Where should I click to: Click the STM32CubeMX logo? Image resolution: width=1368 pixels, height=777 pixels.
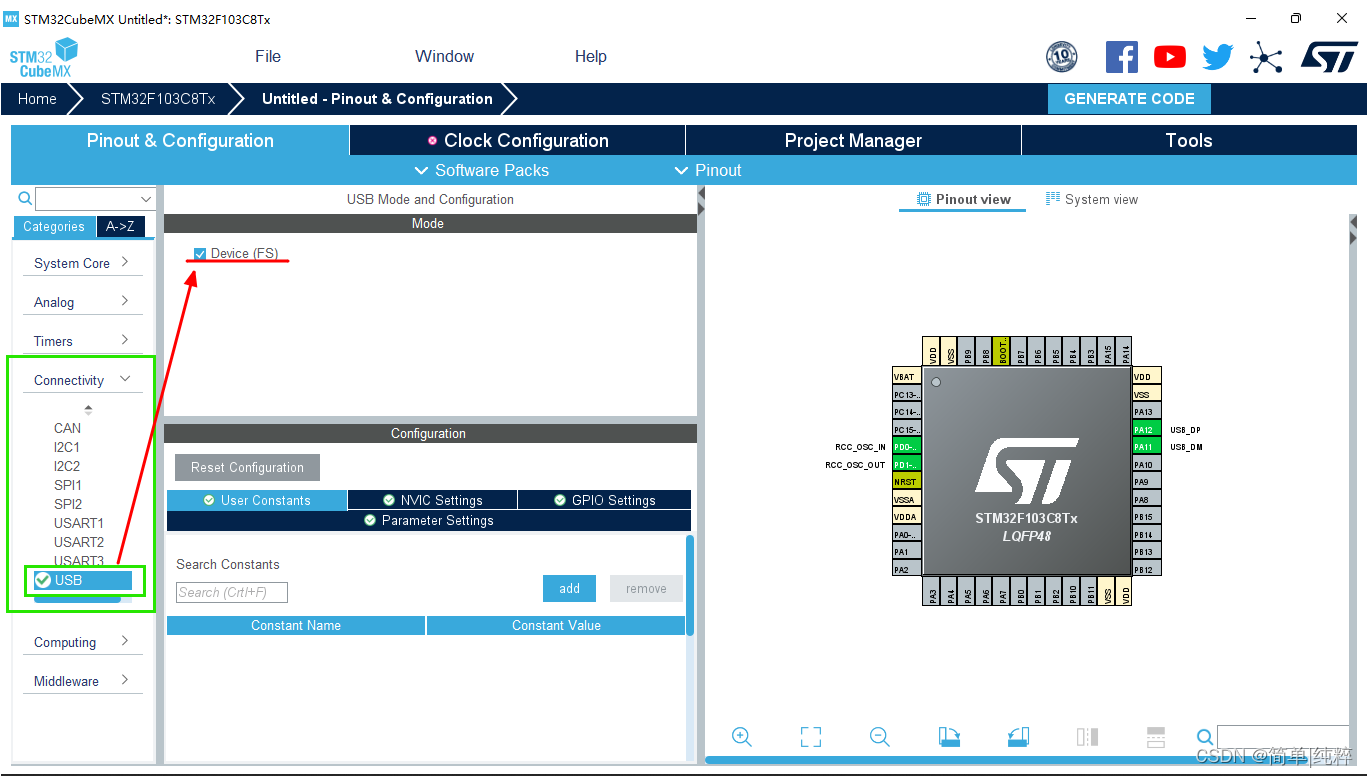(x=44, y=58)
